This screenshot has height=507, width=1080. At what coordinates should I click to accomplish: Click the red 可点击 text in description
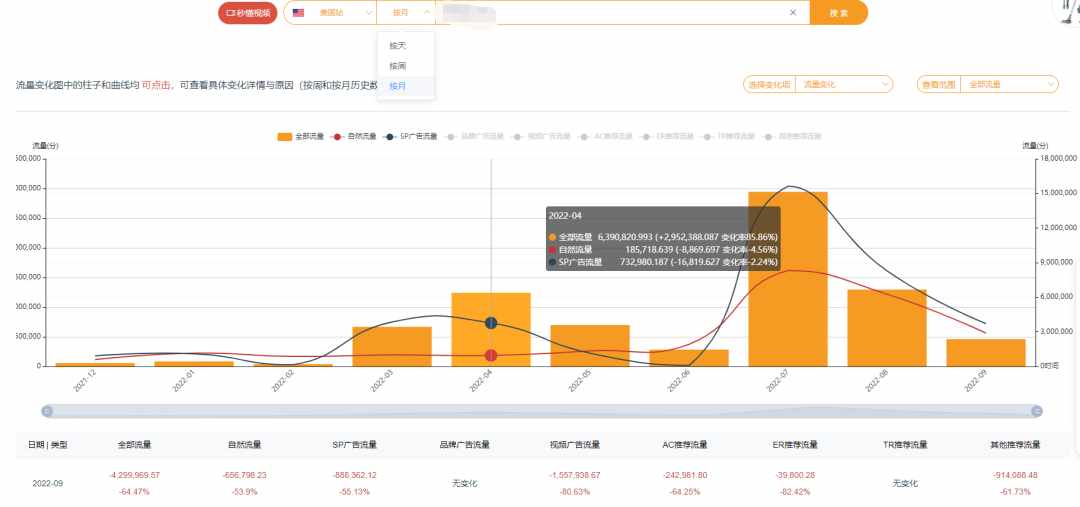[157, 85]
